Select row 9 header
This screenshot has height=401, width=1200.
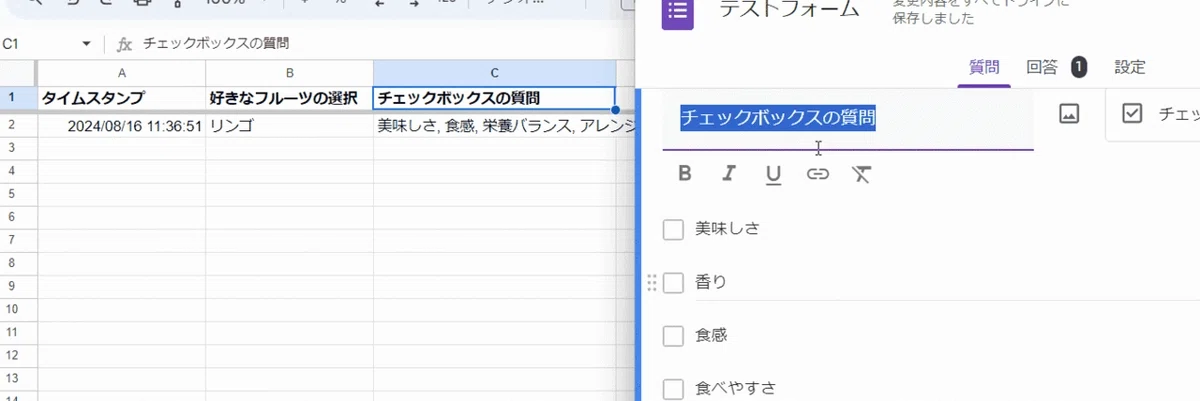17,285
